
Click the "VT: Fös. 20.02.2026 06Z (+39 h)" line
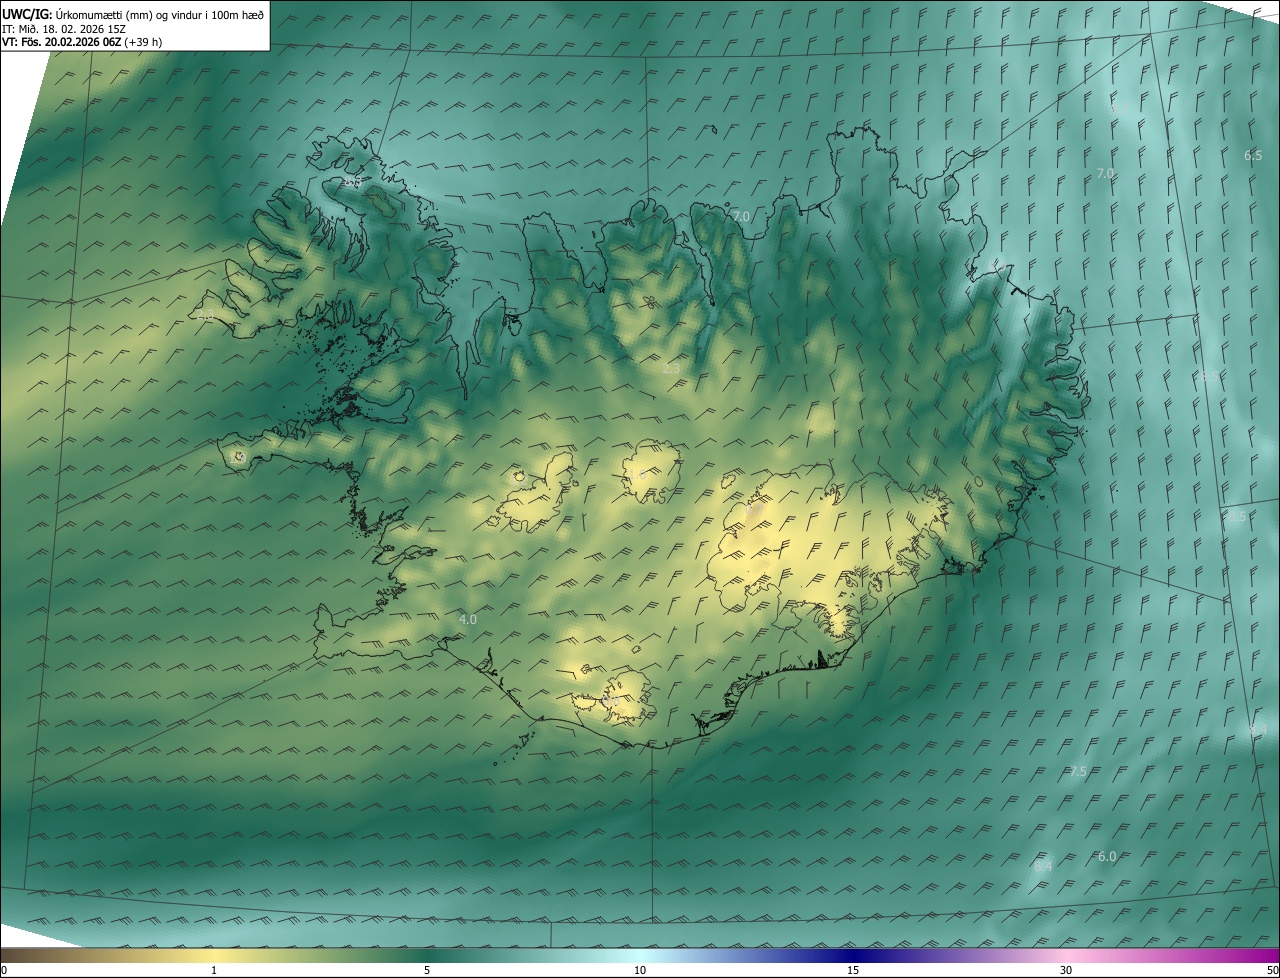(82, 42)
